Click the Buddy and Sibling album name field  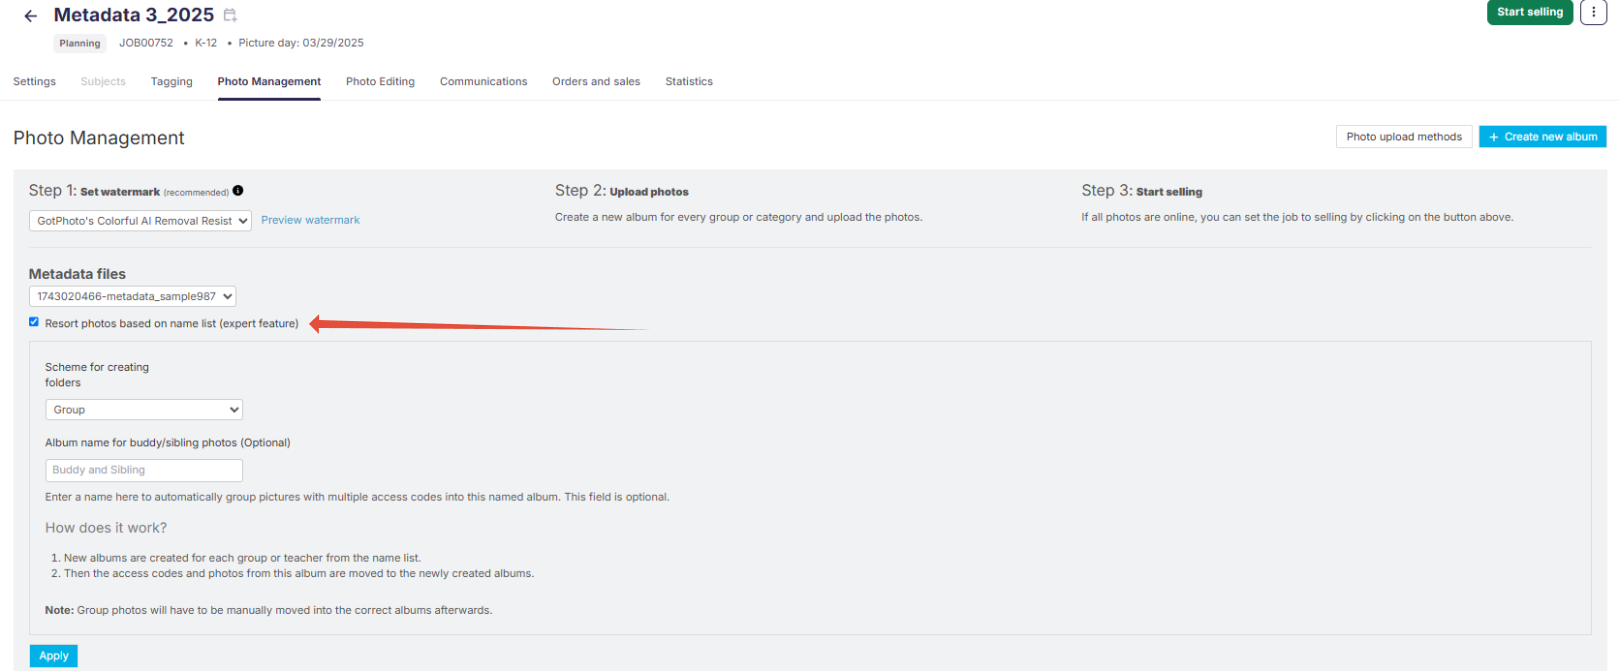144,470
